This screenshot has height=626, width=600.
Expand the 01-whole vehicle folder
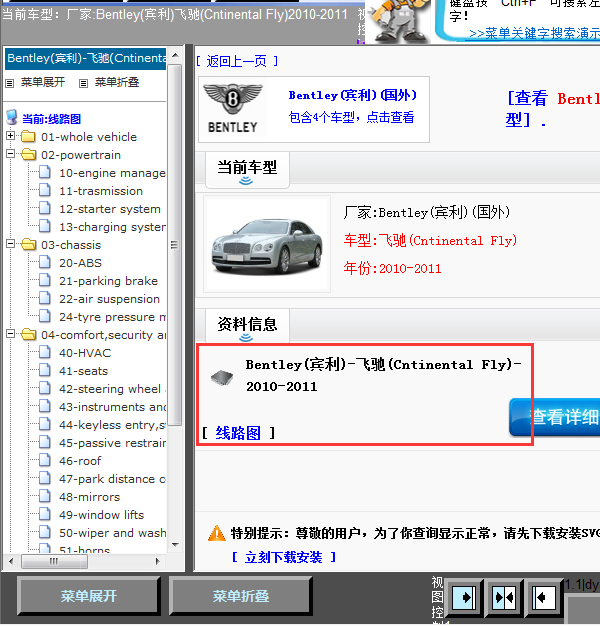coord(11,136)
